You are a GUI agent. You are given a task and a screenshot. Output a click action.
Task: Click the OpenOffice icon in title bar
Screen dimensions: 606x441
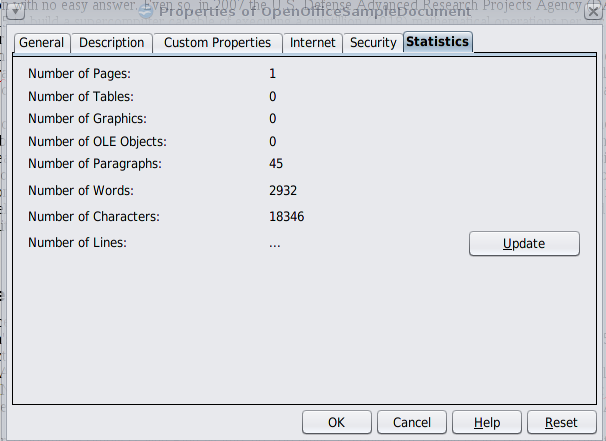pyautogui.click(x=146, y=12)
